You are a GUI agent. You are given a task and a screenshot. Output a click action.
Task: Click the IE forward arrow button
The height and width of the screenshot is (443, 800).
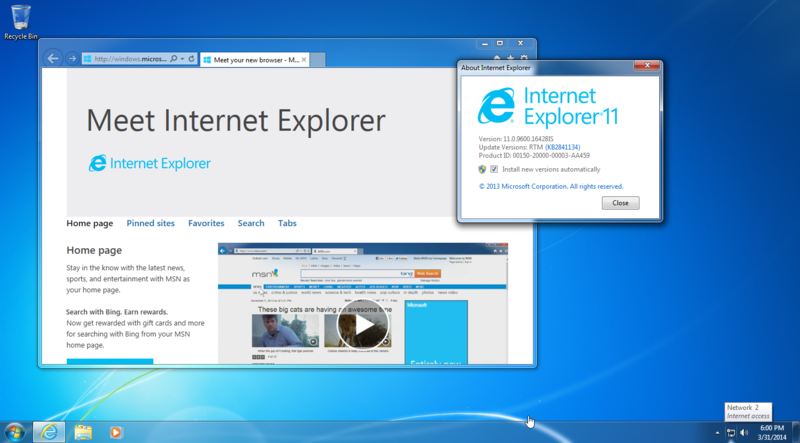pos(72,59)
